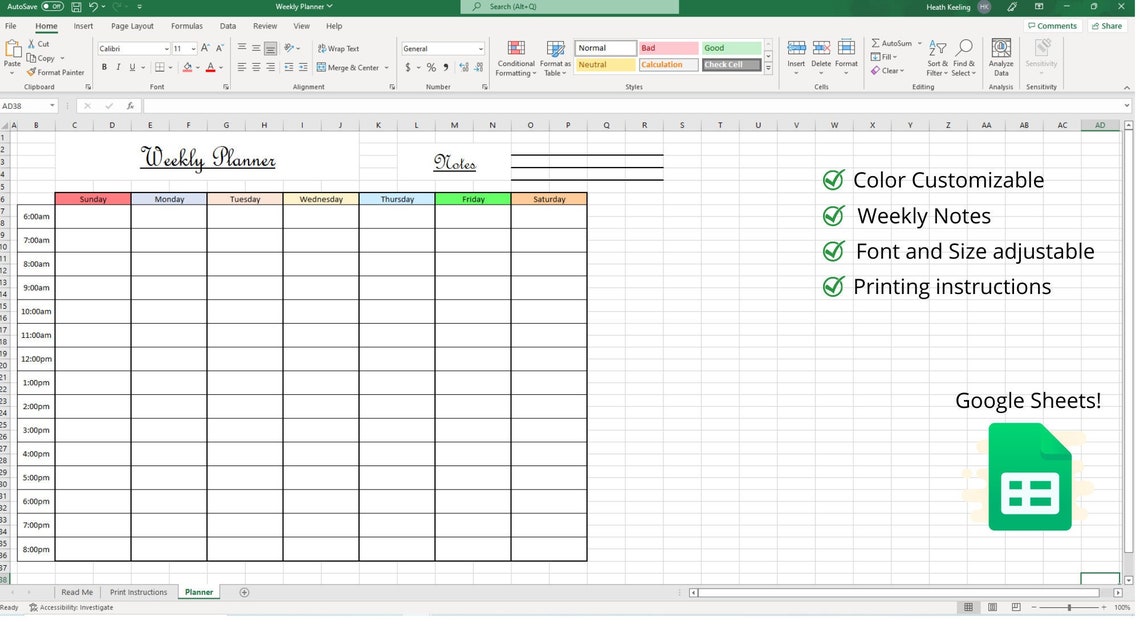Toggle bold formatting
The width and height of the screenshot is (1140, 633).
(x=104, y=67)
